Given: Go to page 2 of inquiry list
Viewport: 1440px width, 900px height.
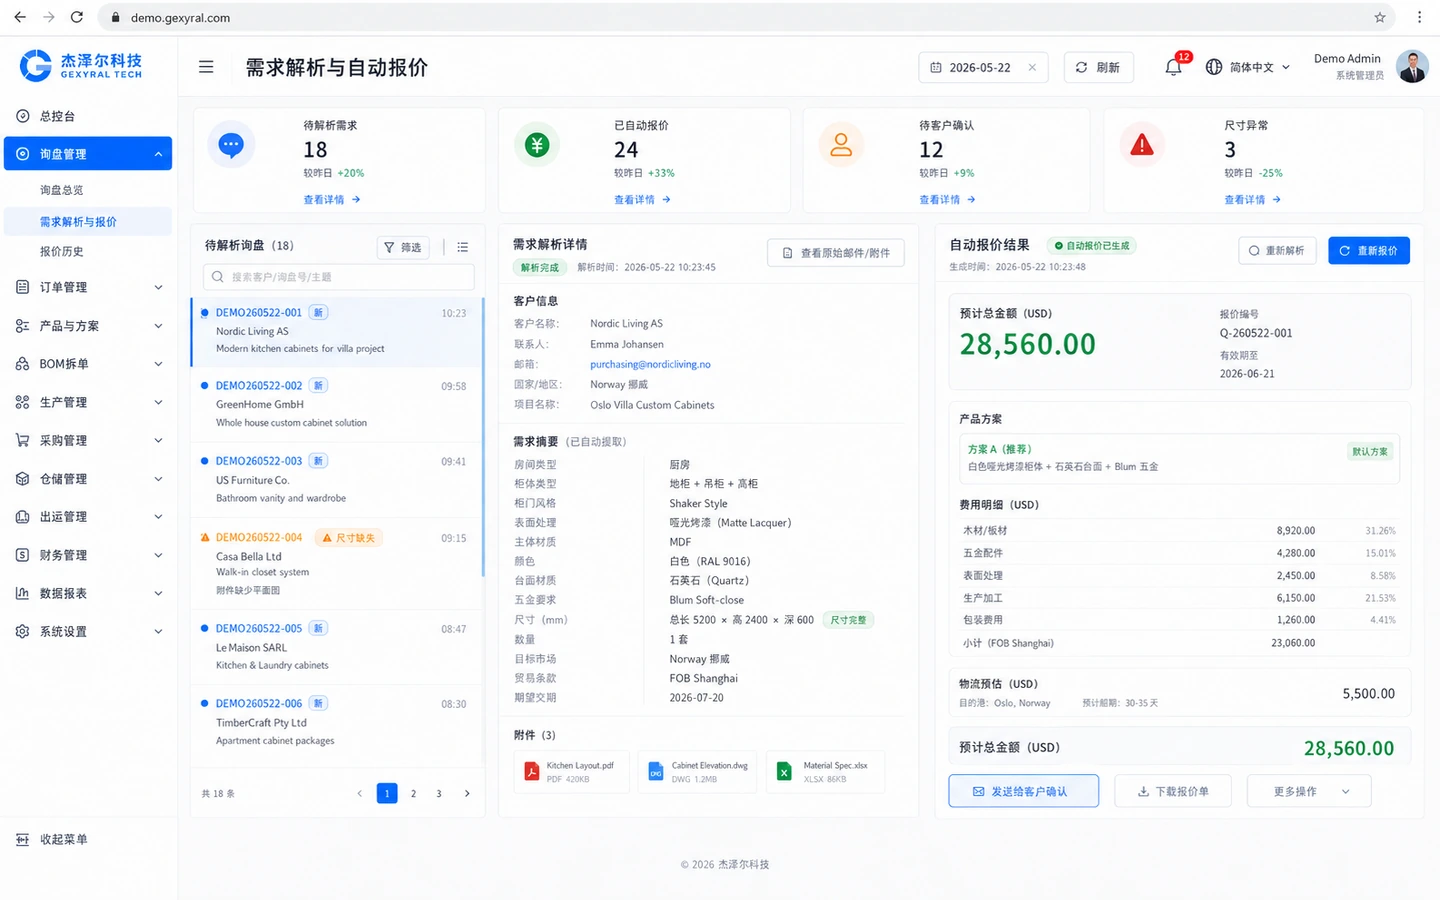Looking at the screenshot, I should (x=413, y=794).
